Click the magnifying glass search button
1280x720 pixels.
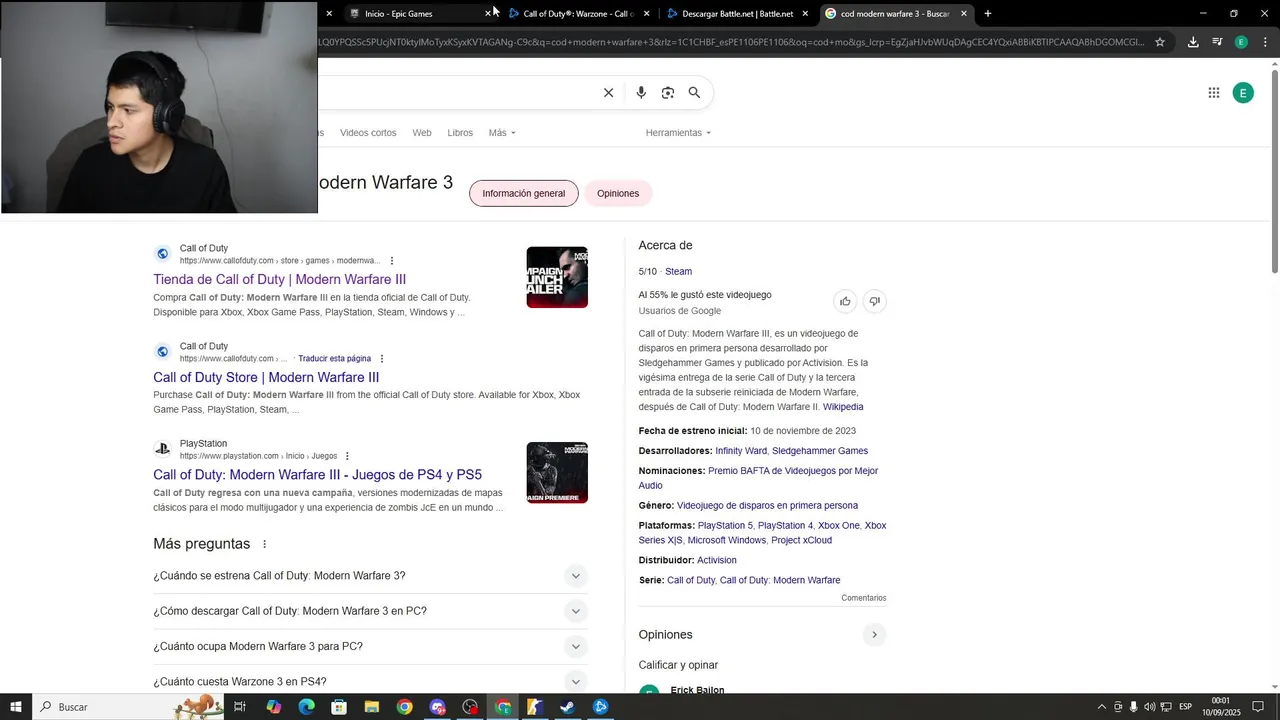pos(694,93)
